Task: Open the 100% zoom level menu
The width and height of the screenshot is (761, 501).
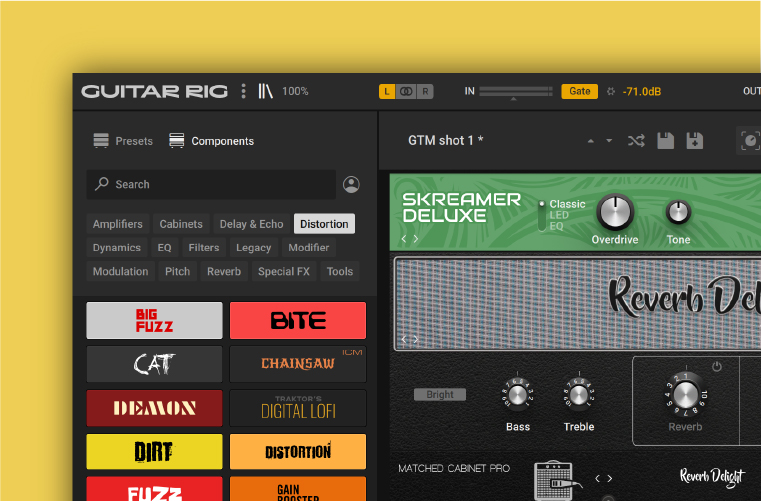Action: [295, 91]
